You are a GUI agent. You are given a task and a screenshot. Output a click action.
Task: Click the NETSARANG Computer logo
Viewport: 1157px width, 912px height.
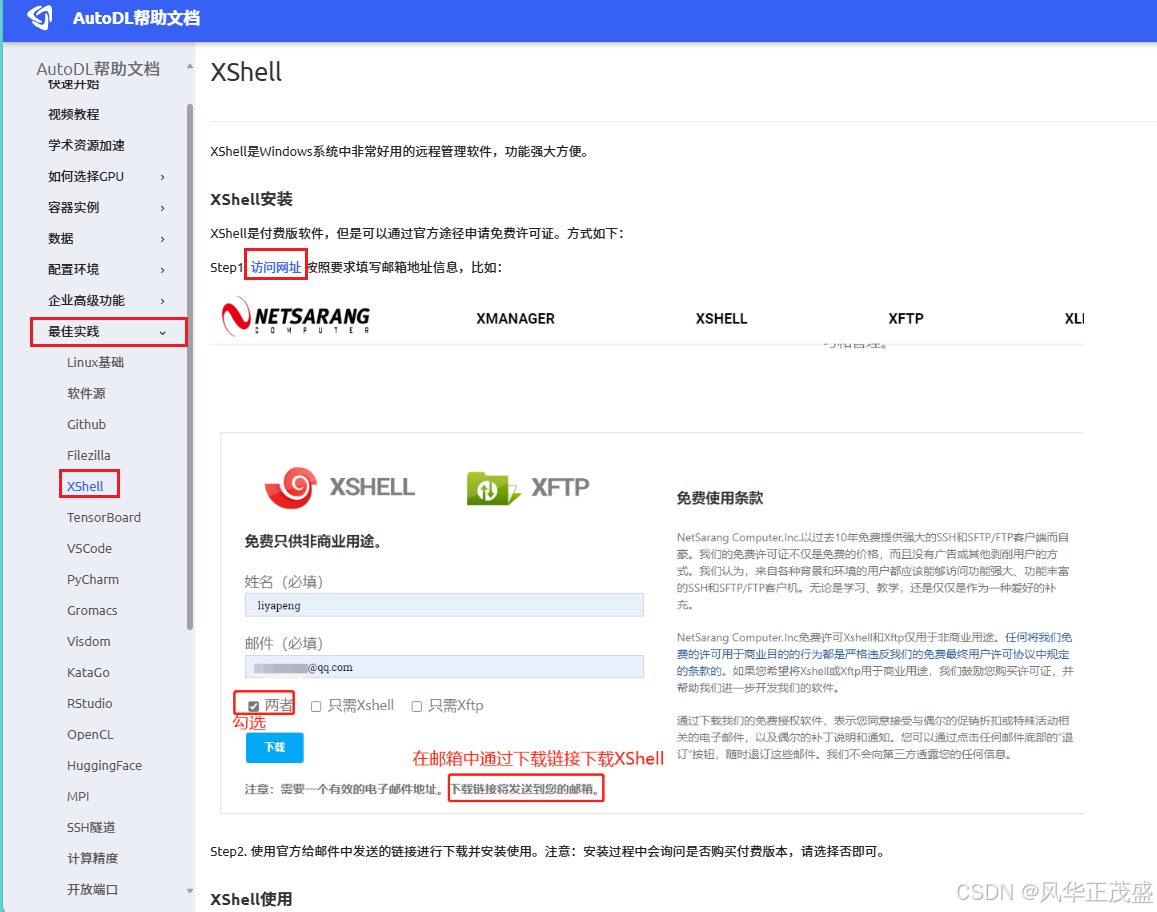(294, 316)
